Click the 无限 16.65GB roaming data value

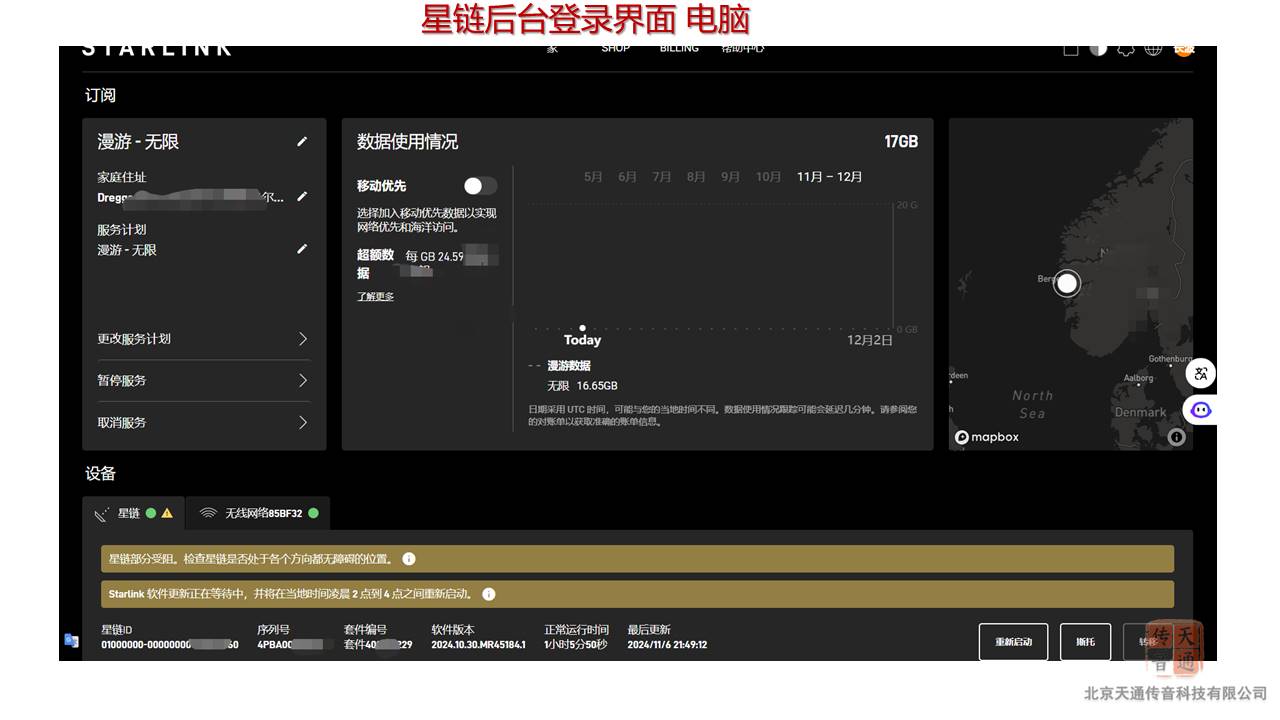[582, 386]
